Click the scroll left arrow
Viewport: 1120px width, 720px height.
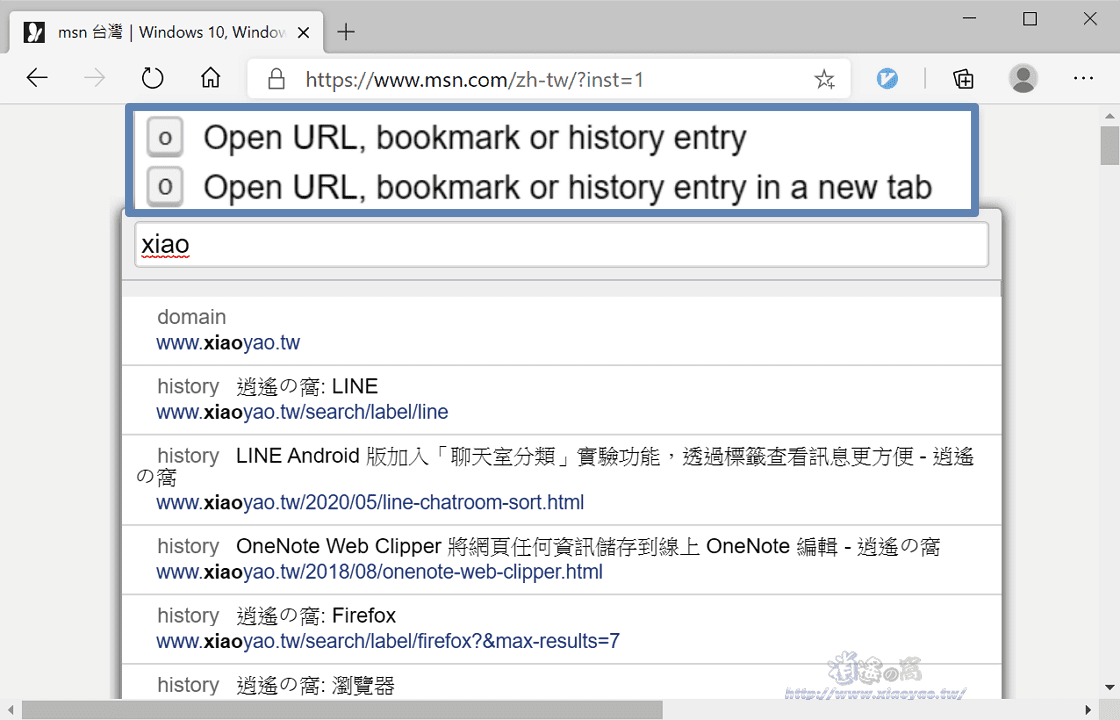10,710
